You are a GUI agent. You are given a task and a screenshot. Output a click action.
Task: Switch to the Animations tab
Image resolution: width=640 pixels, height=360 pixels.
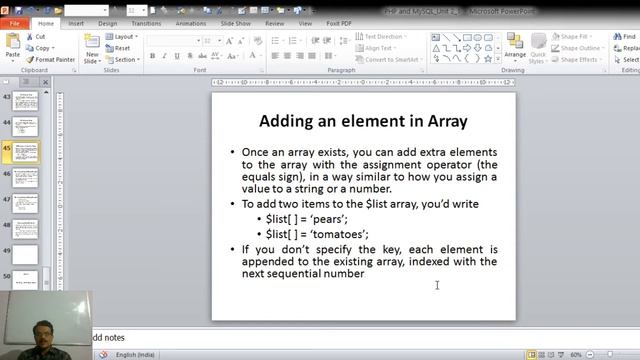click(191, 24)
